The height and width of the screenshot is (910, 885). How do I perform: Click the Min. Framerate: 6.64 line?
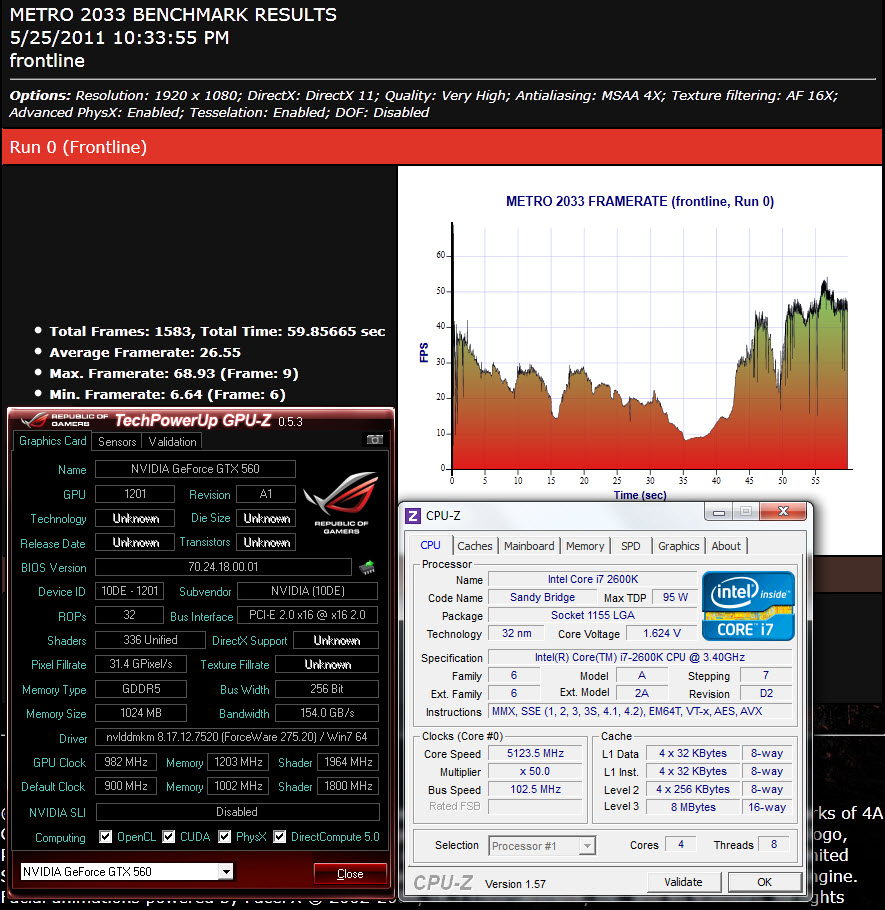click(167, 395)
